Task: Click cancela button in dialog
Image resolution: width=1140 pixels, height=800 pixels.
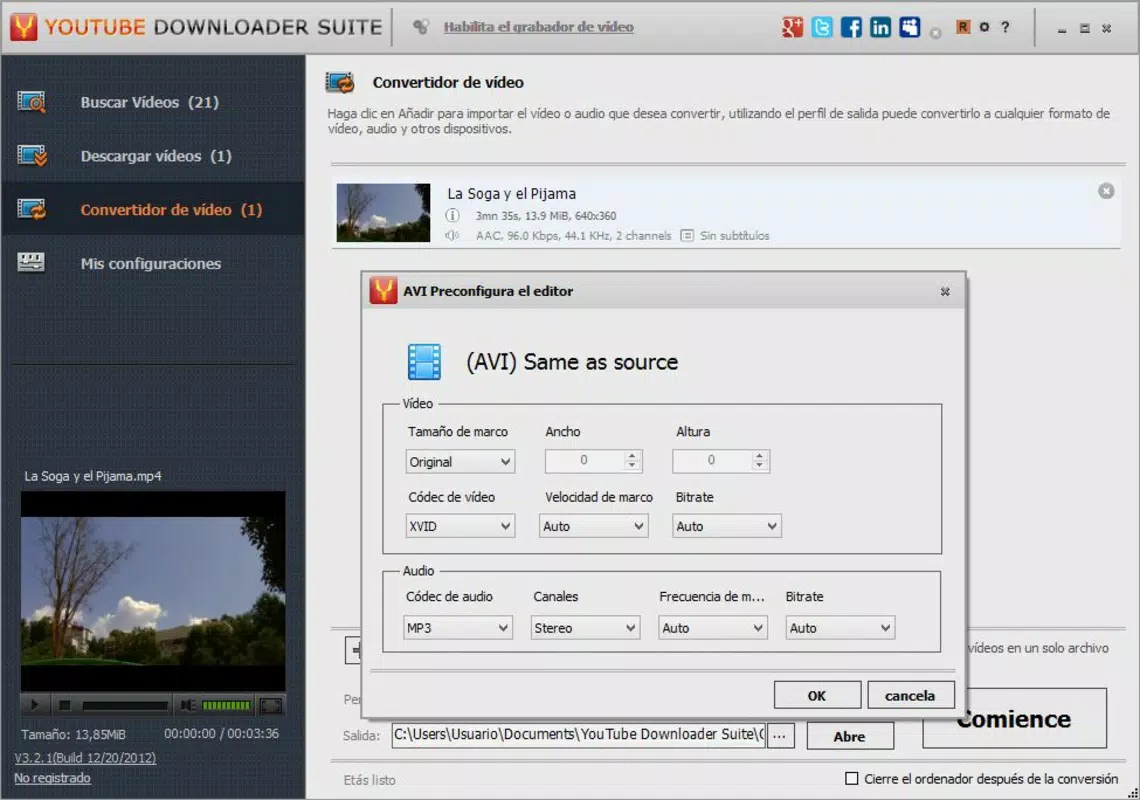Action: (x=910, y=695)
